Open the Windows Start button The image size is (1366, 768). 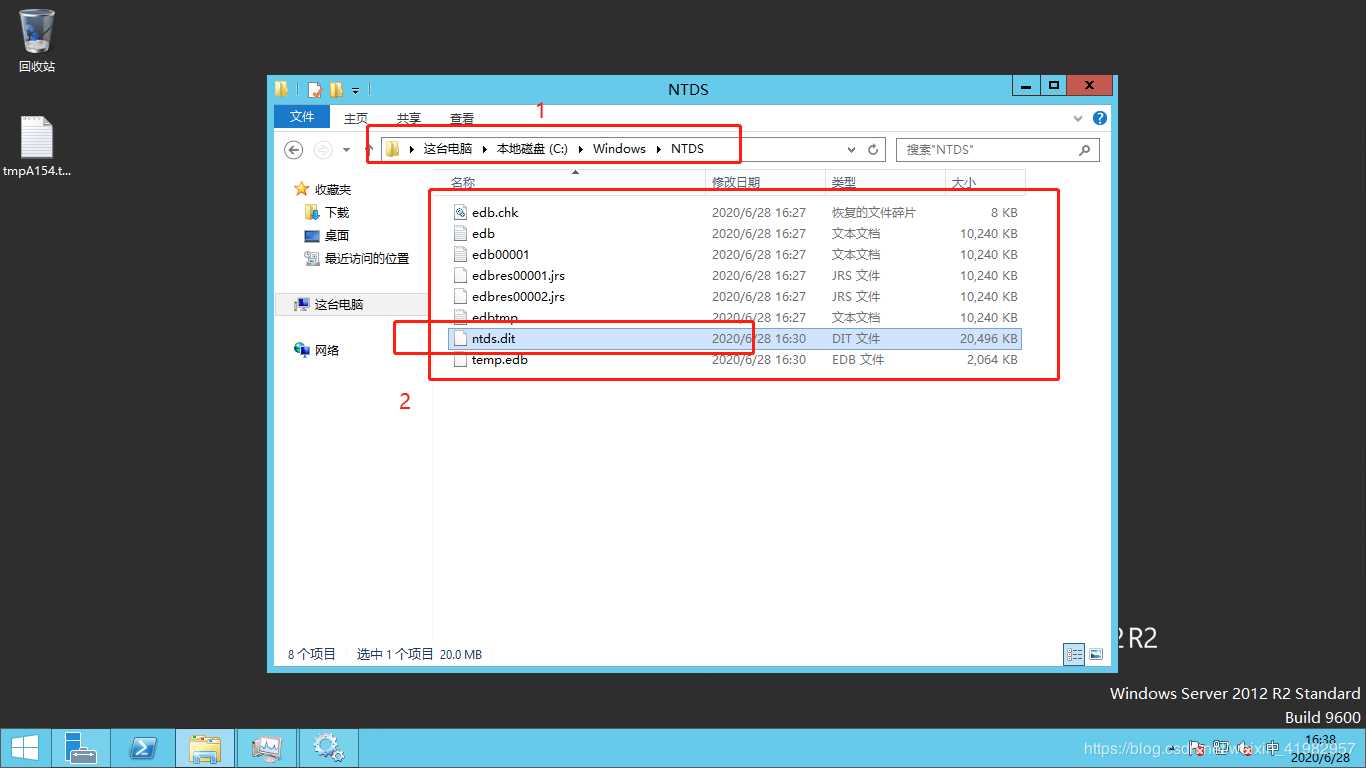pyautogui.click(x=24, y=748)
